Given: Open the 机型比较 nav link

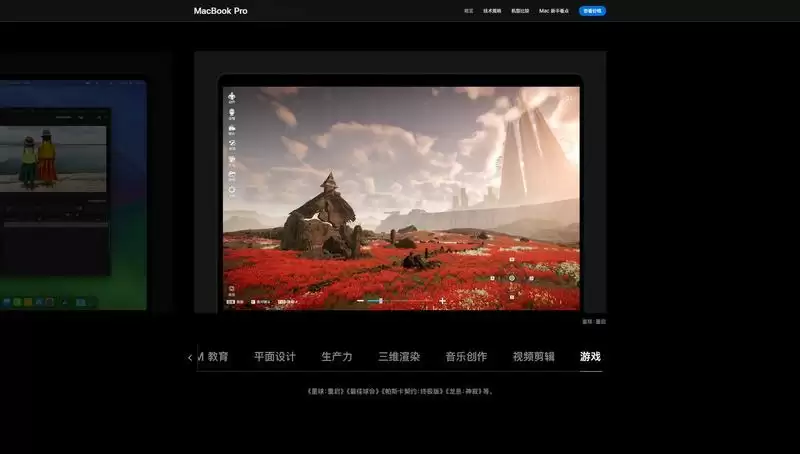Looking at the screenshot, I should click(520, 11).
